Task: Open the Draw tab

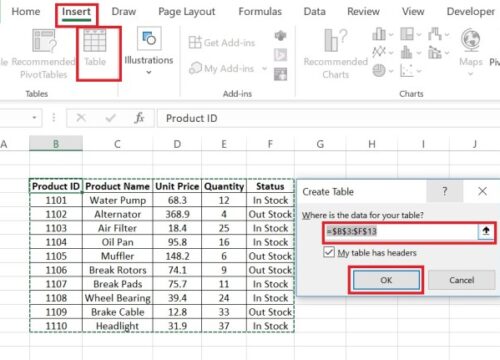Action: 124,12
